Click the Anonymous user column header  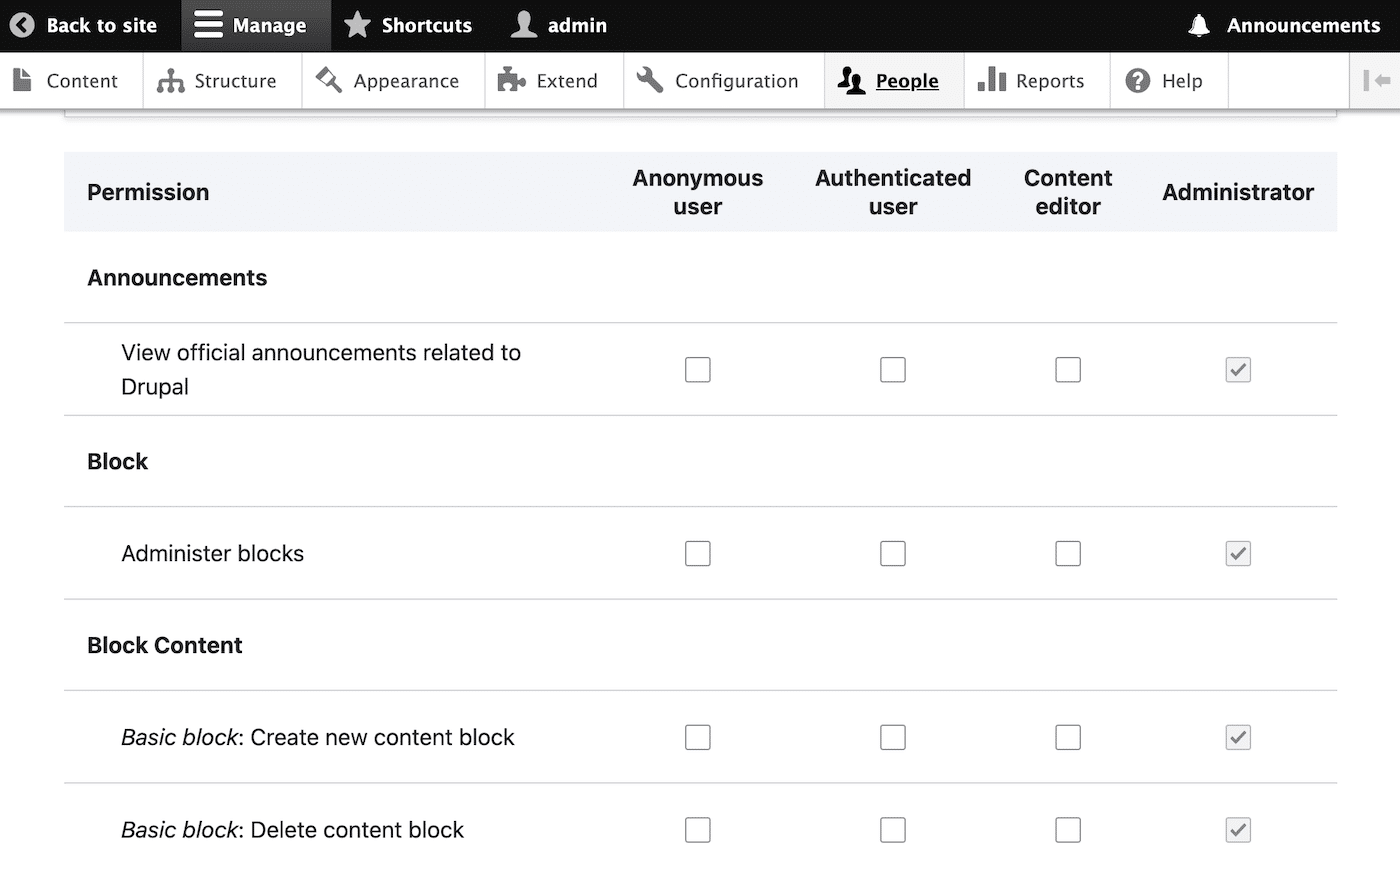[698, 192]
